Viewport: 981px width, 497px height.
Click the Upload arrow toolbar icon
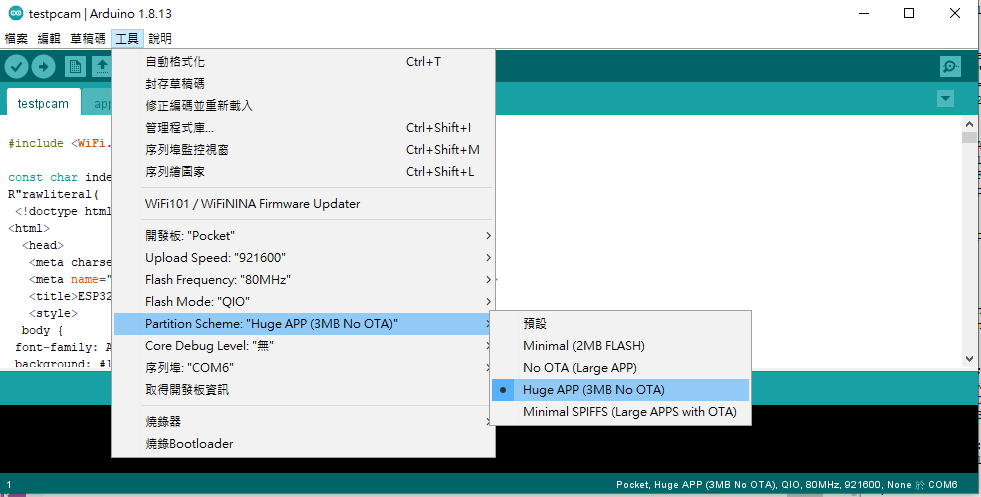[x=43, y=66]
